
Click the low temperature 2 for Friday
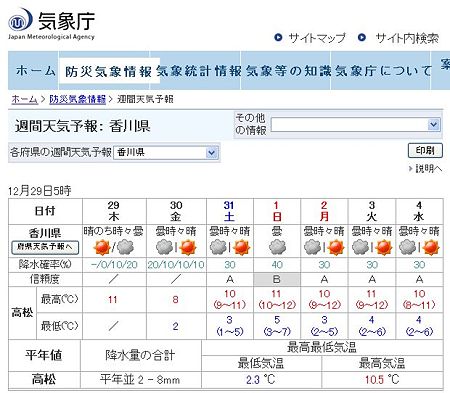pos(176,326)
